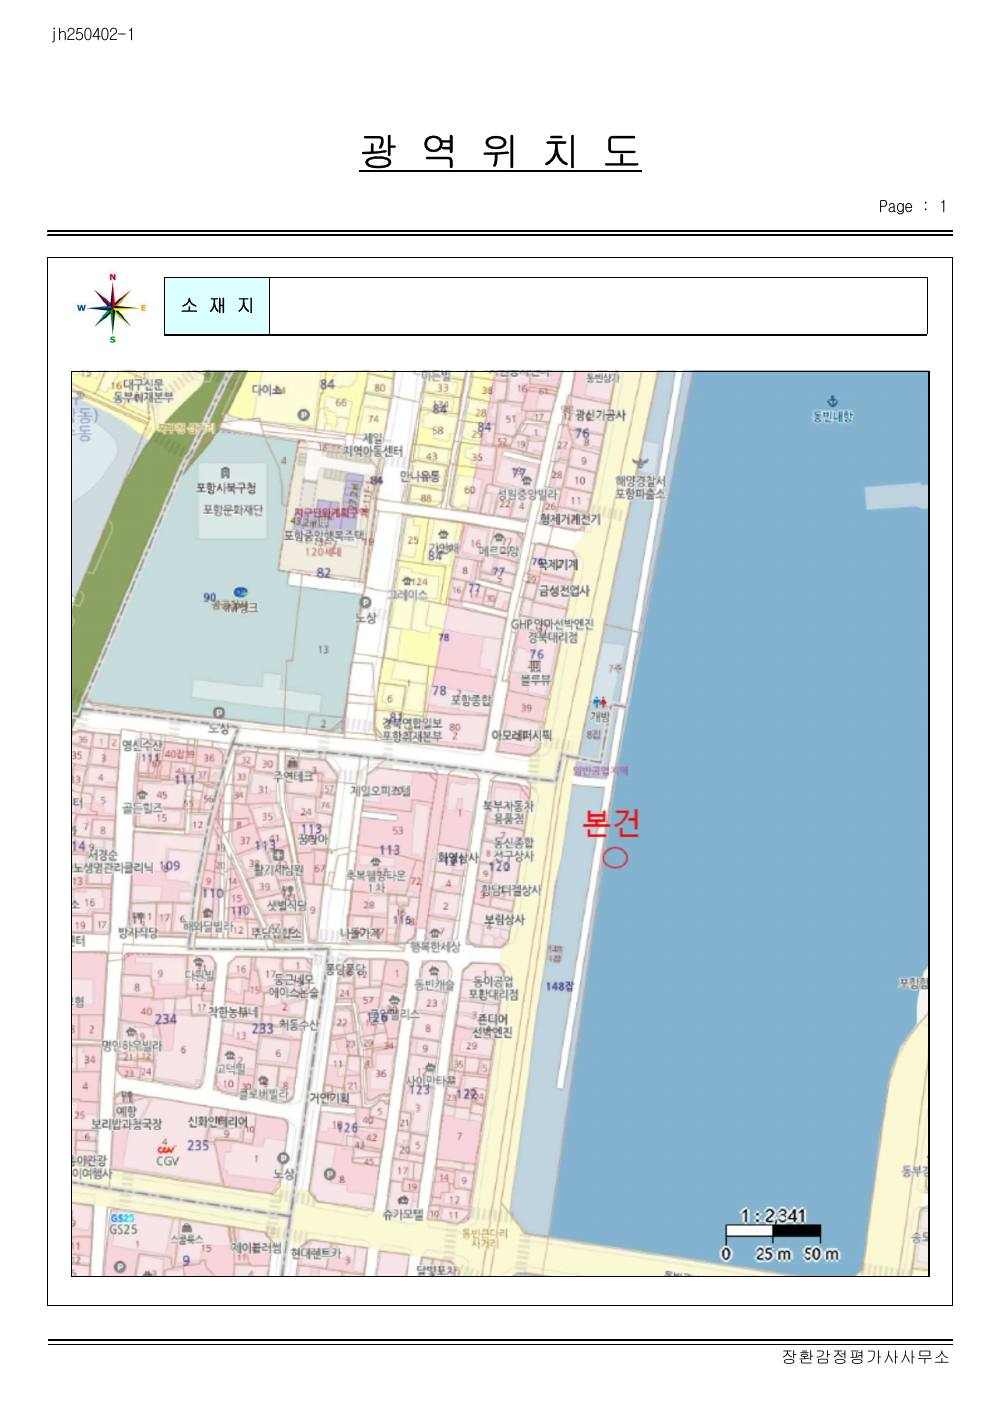Screen dimensions: 1000x1416
Task: Click the document number jh250402-1
Action: (x=92, y=35)
